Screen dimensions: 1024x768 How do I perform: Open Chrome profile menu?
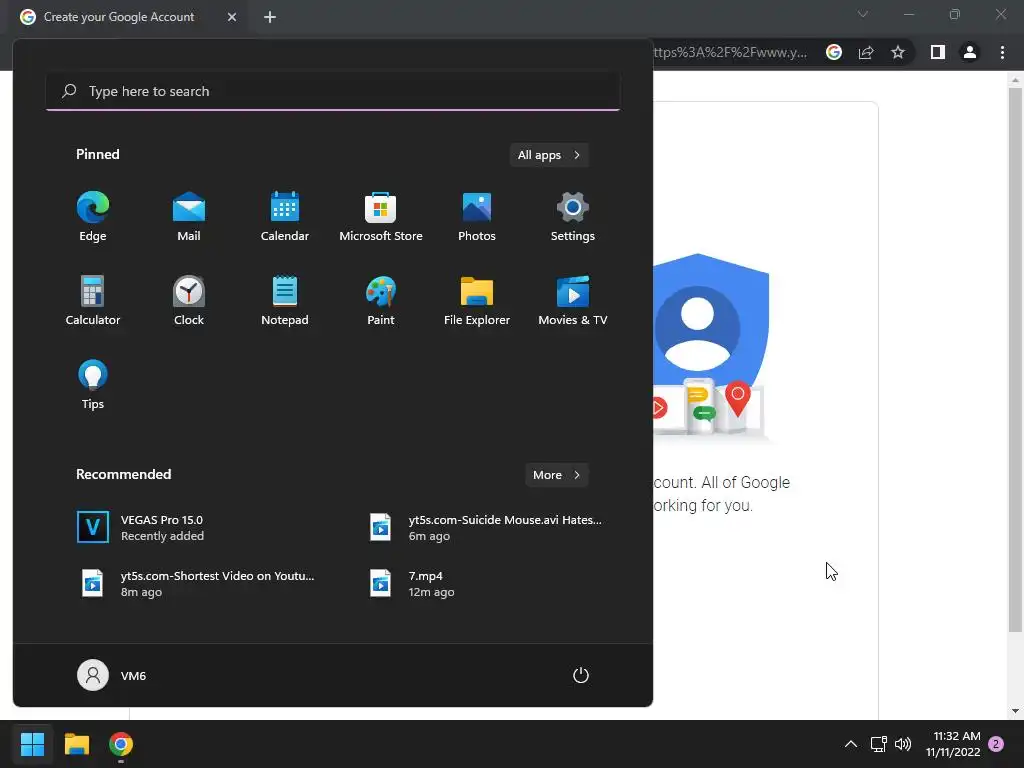(970, 52)
